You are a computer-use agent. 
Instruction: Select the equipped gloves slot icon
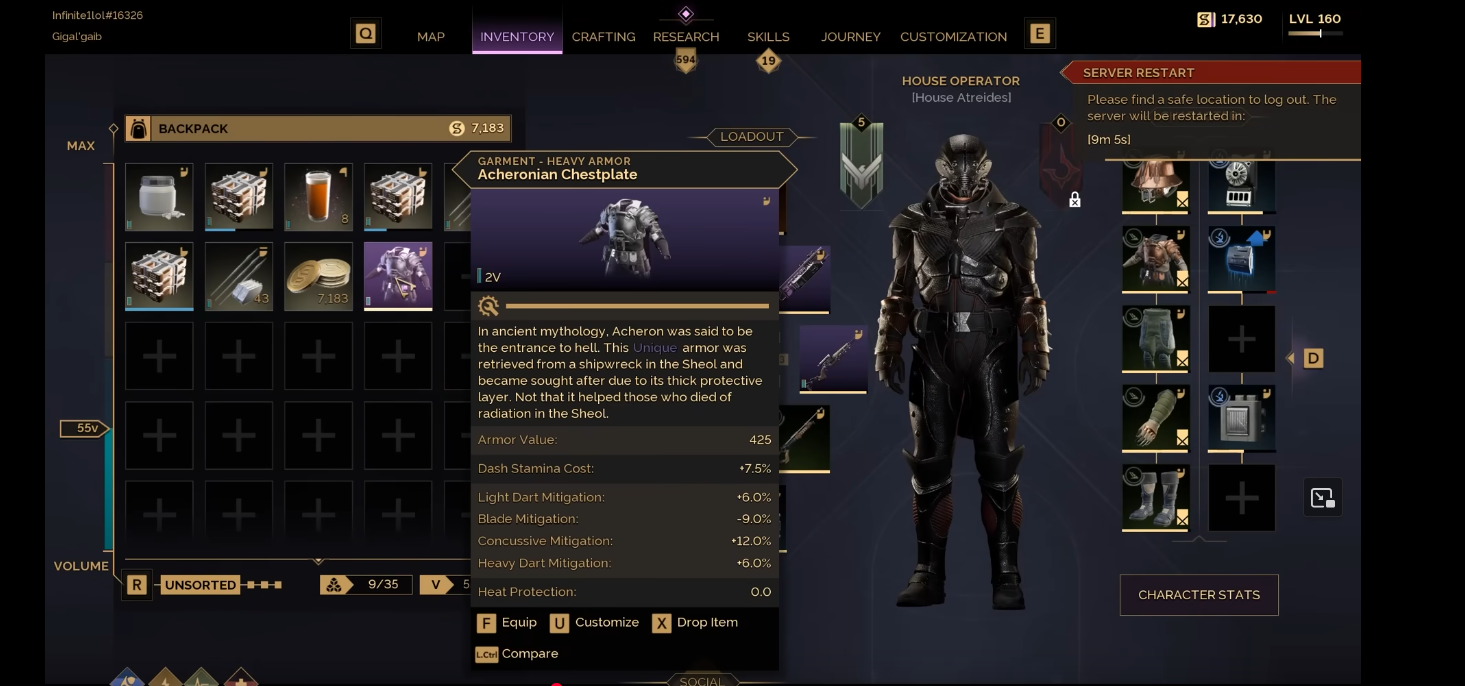coord(1156,418)
